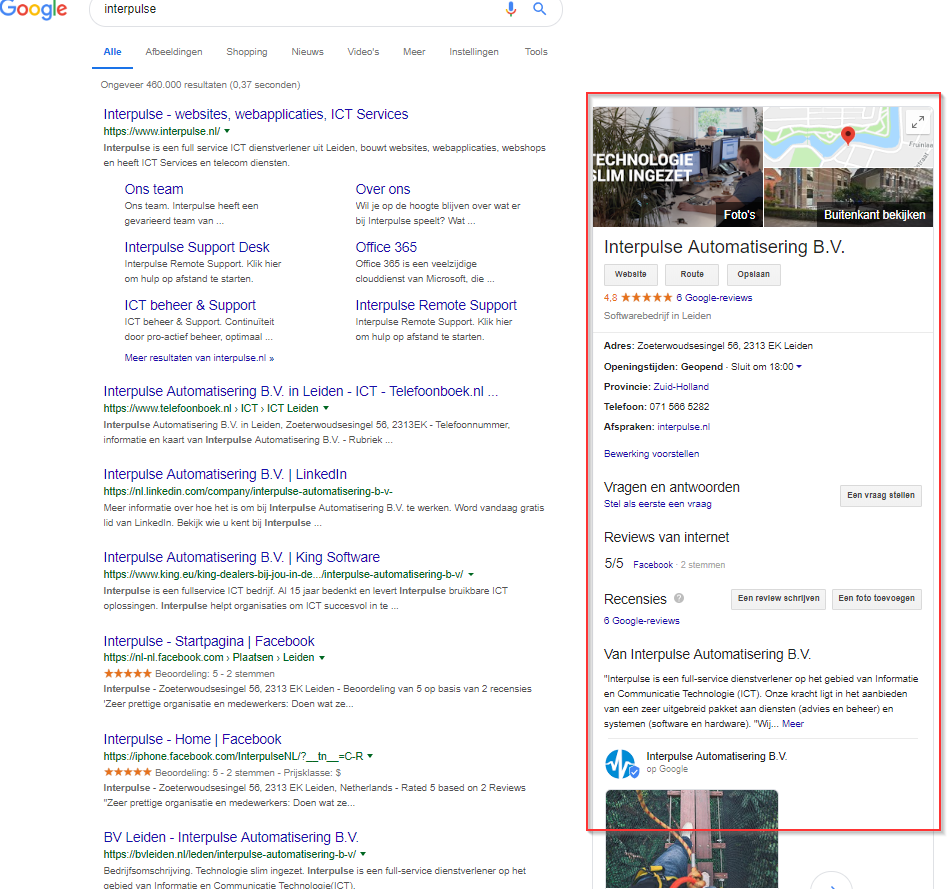
Task: Click Een foto toevoegen button
Action: [876, 599]
